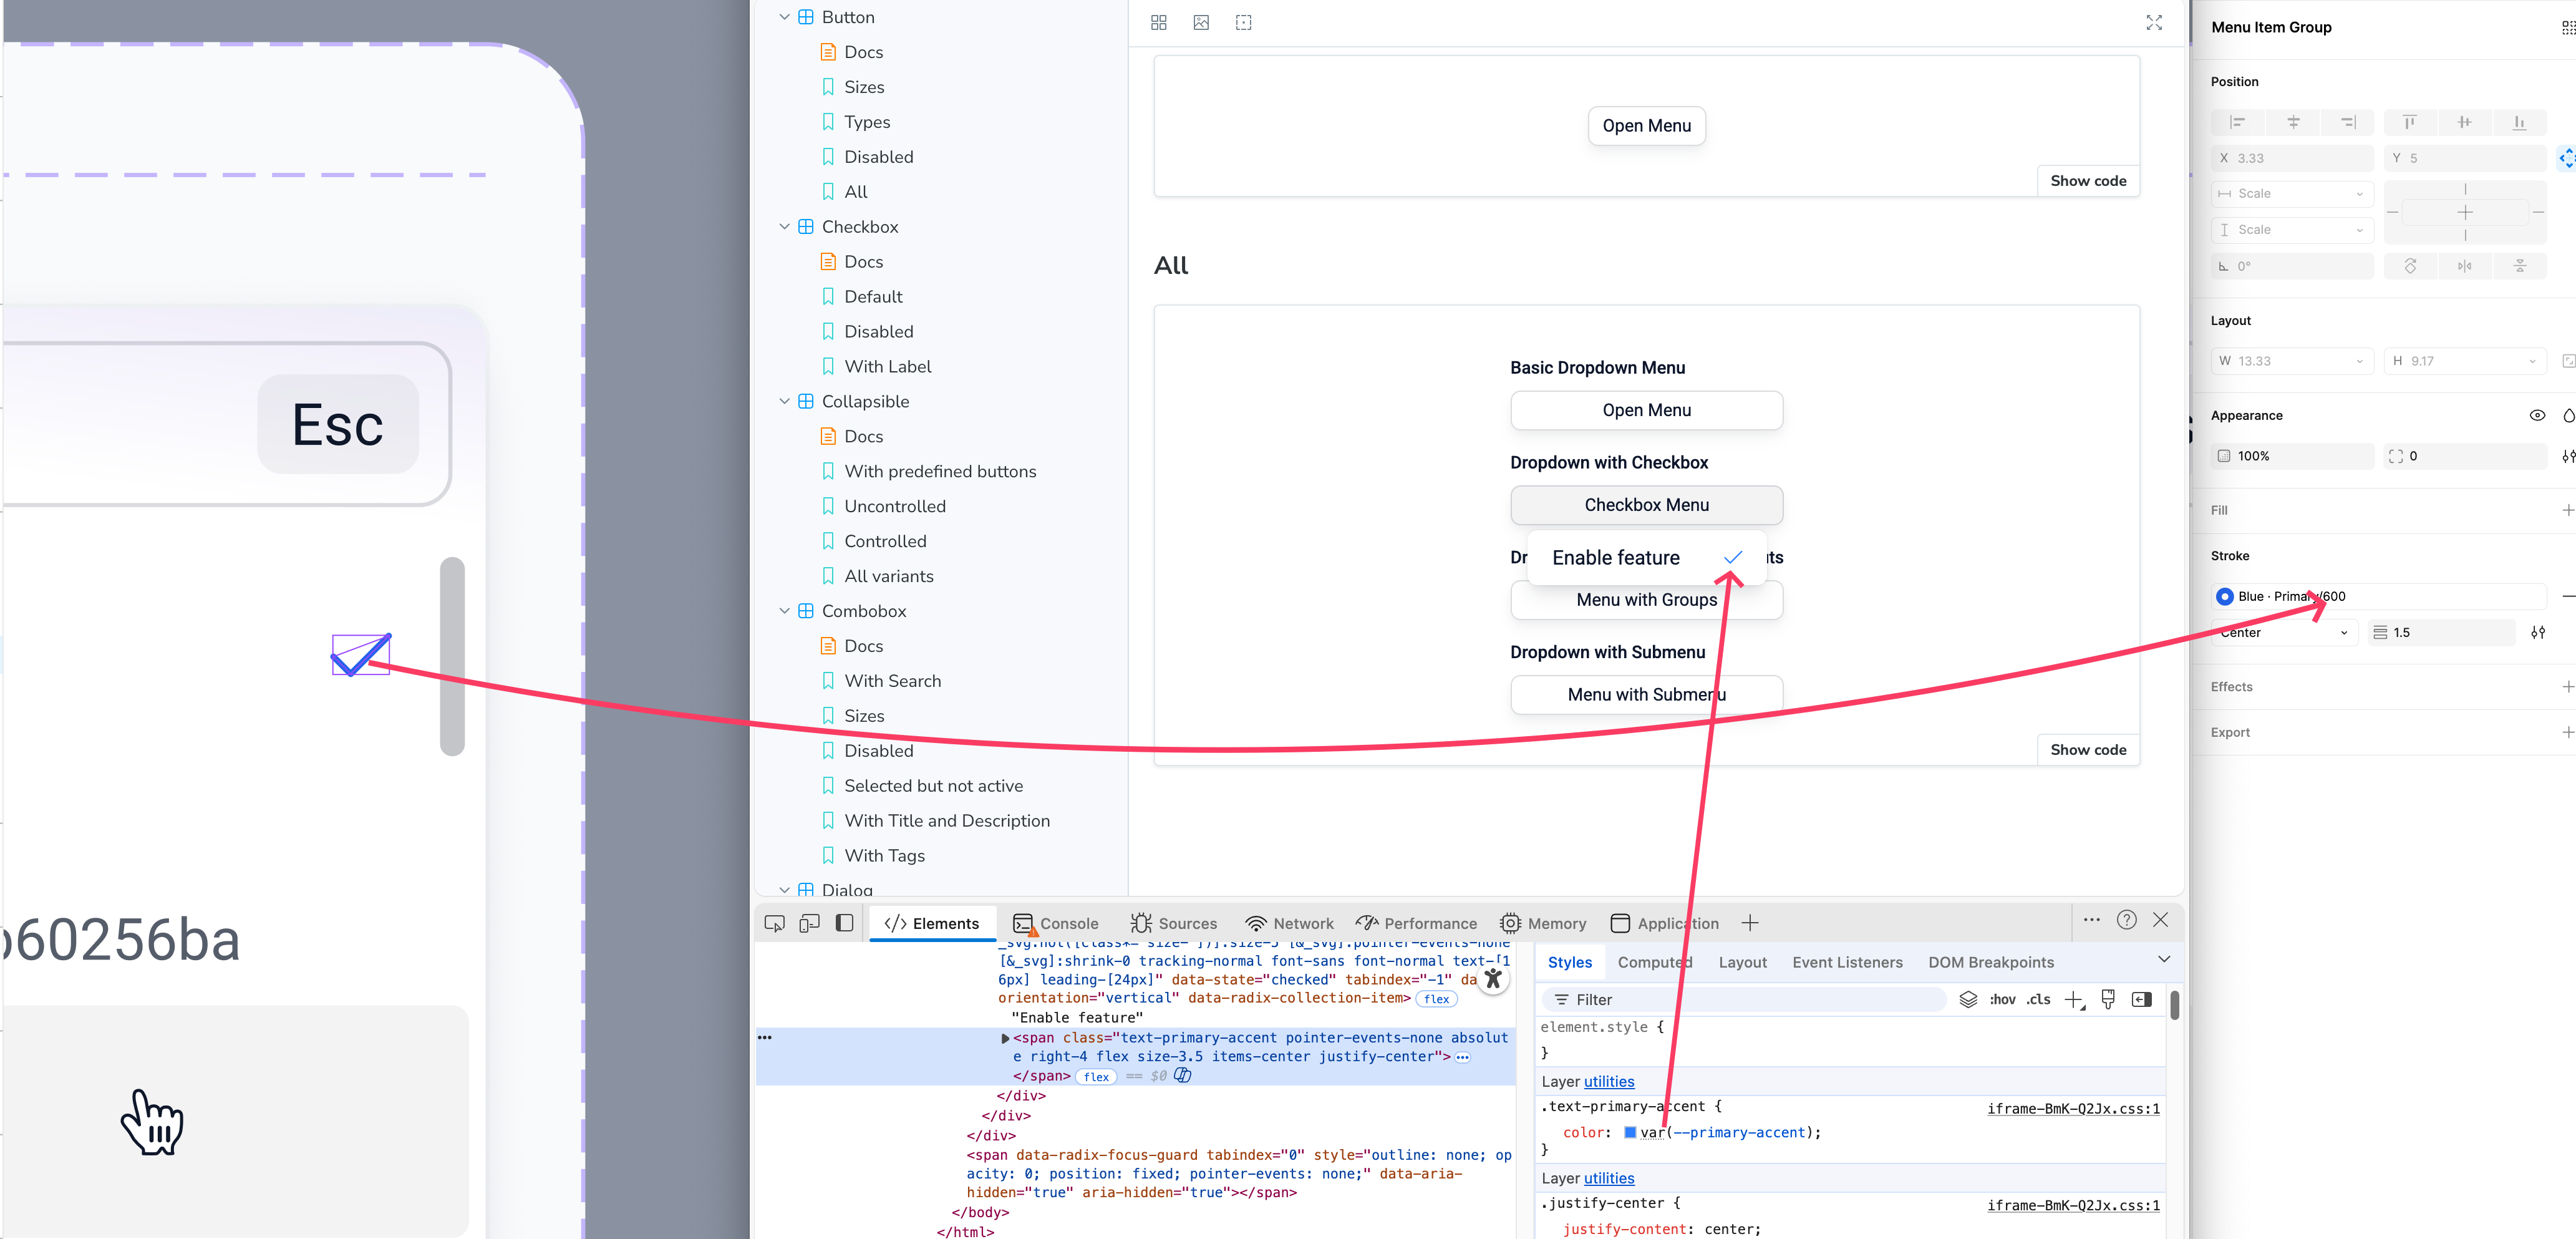The height and width of the screenshot is (1239, 2576).
Task: Click stroke weight 1.5 field
Action: click(2441, 632)
